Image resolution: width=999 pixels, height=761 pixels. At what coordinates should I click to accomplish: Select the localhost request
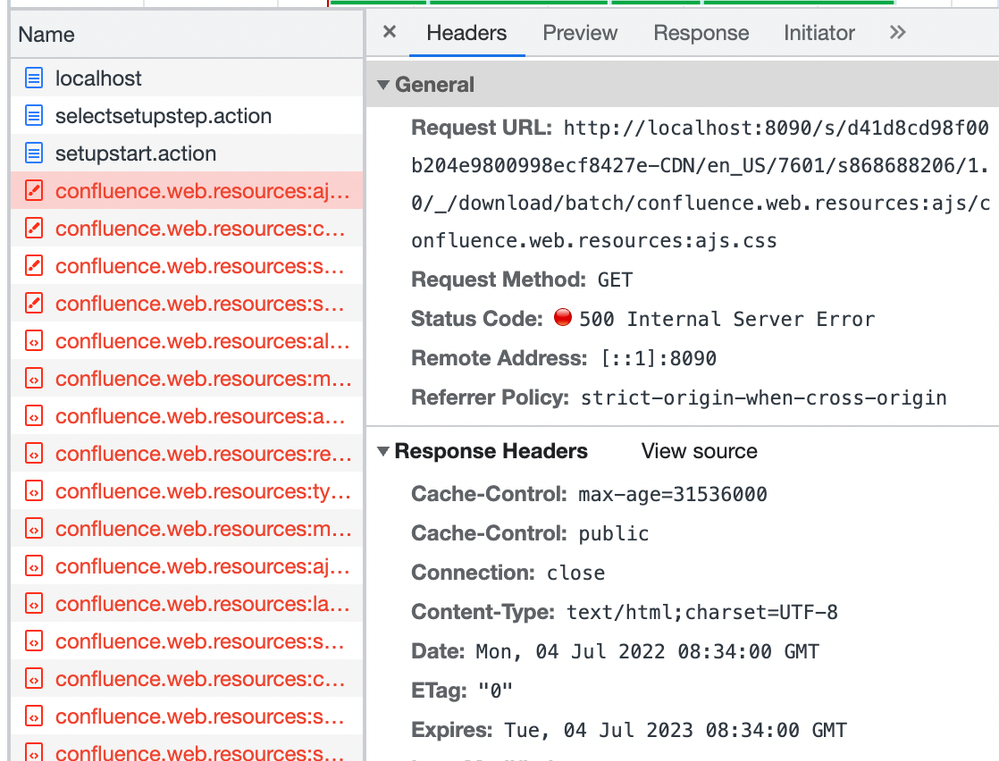(x=187, y=78)
